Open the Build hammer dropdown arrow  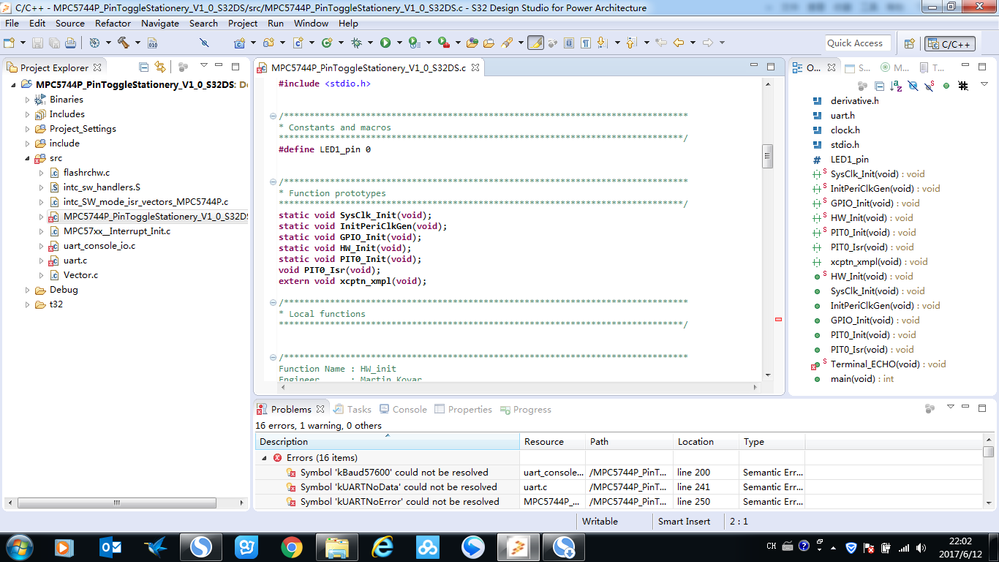137,43
